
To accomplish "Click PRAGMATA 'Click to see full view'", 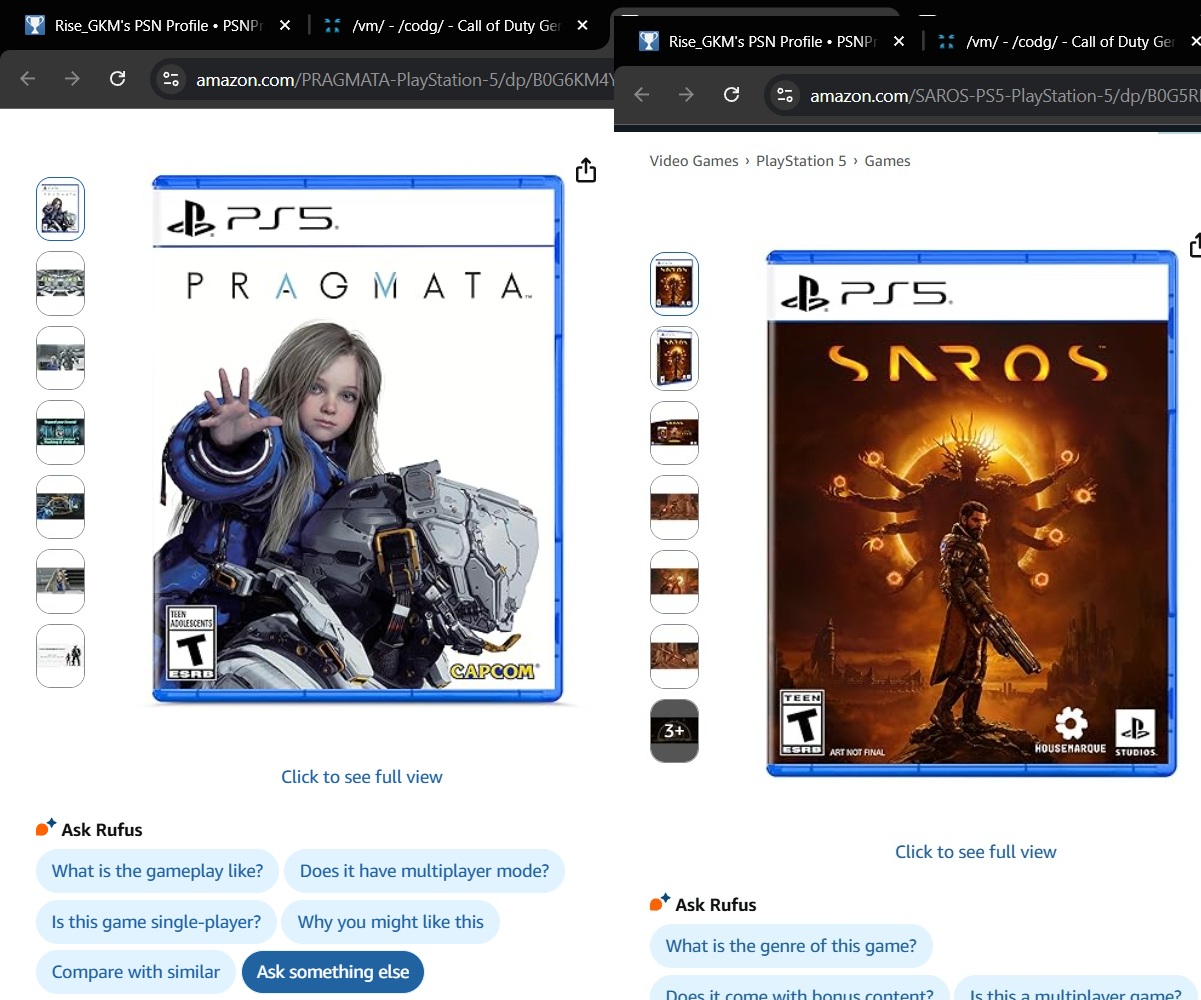I will (x=362, y=777).
